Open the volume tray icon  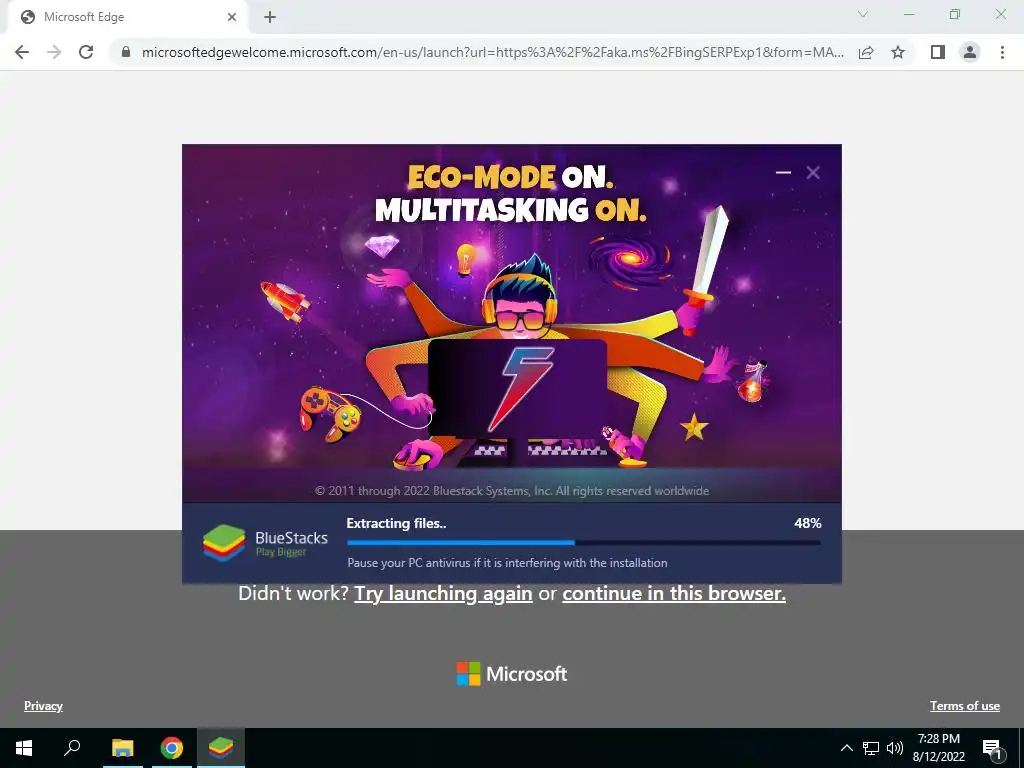point(895,748)
